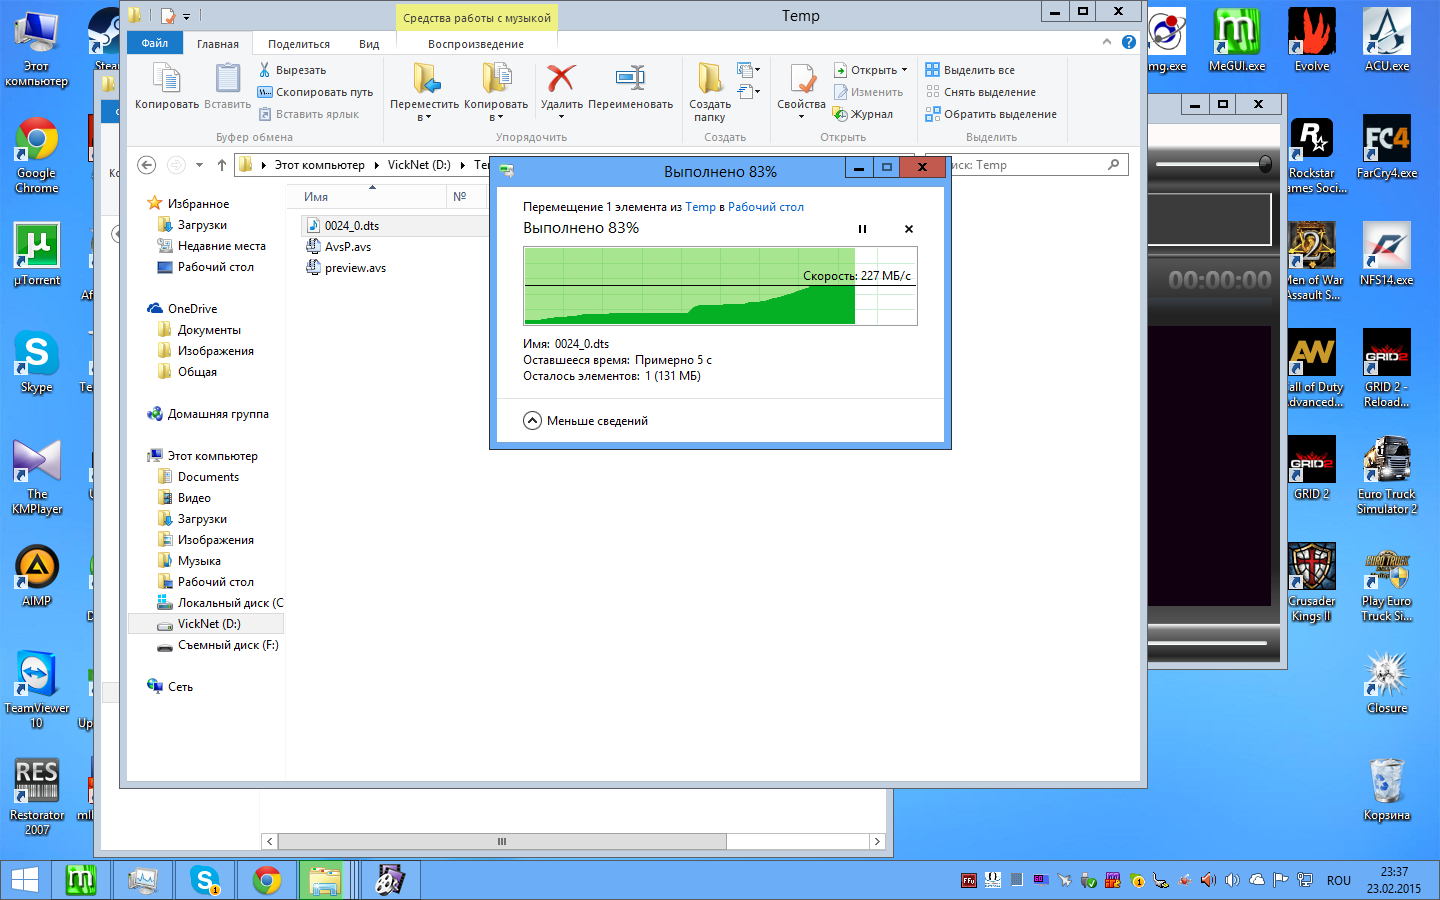The height and width of the screenshot is (900, 1440).
Task: Open Euro Truck Simulator 2 desktop icon
Action: point(1387,476)
